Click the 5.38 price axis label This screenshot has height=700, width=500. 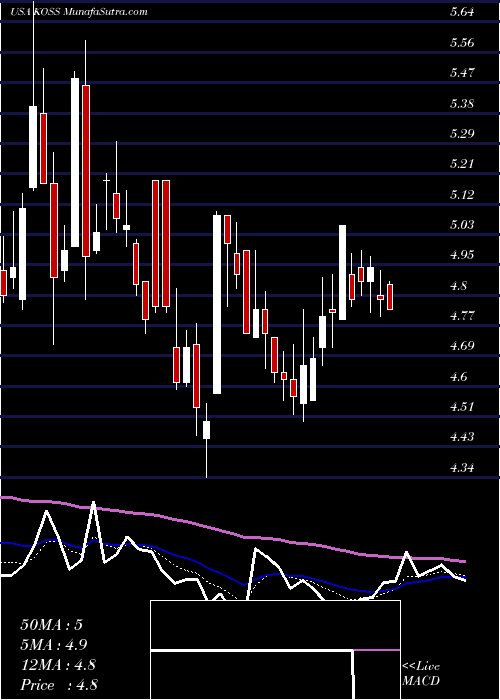pyautogui.click(x=462, y=103)
